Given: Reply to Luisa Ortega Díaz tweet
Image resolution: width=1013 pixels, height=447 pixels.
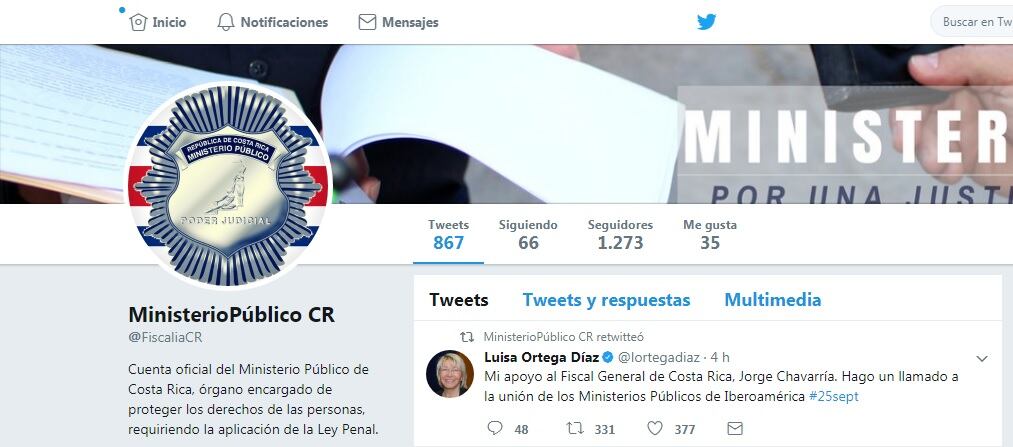Looking at the screenshot, I should pyautogui.click(x=495, y=428).
